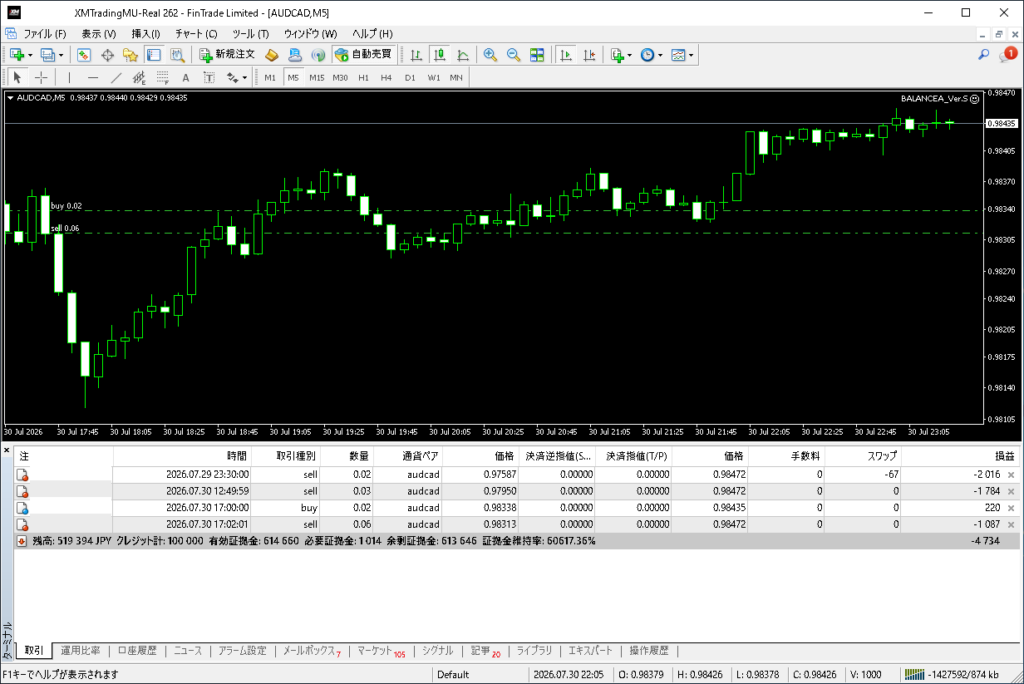Viewport: 1024px width, 684px height.
Task: Select the crosshair cursor tool
Action: 41,78
